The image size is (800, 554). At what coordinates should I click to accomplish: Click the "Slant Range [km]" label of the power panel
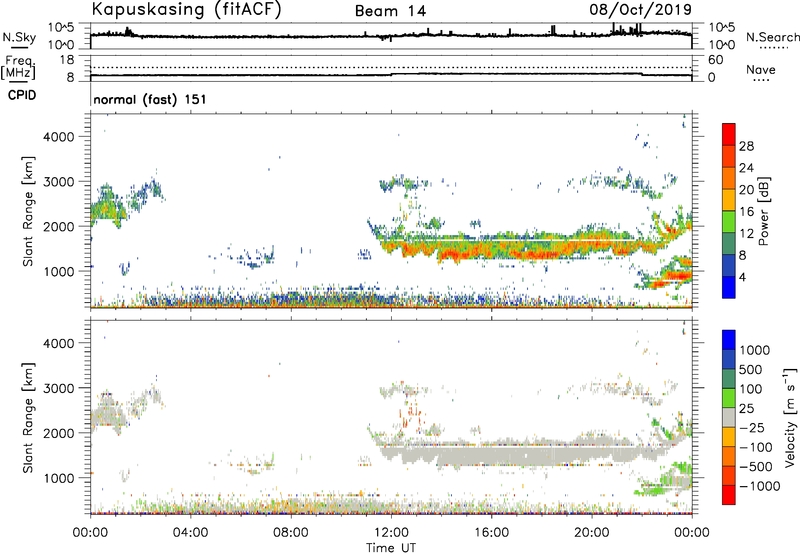(x=28, y=211)
